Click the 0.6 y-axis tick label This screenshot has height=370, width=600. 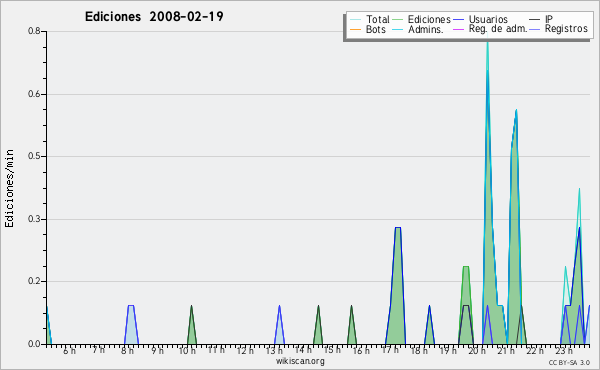point(34,94)
